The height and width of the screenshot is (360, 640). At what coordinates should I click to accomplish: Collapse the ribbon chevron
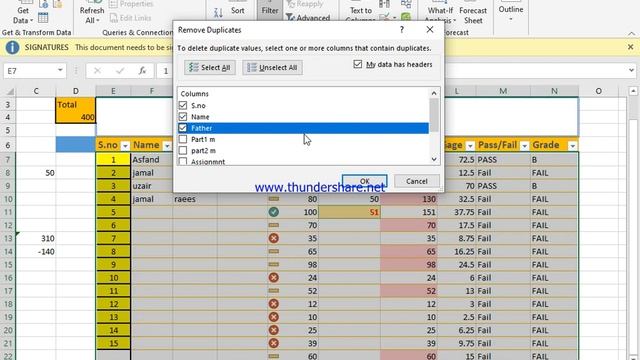coord(631,33)
